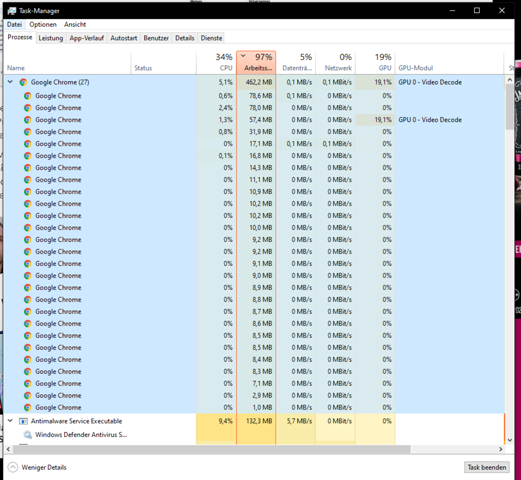Click Chrome icon of Google Chrome (27) row
The image size is (521, 480).
click(x=23, y=82)
